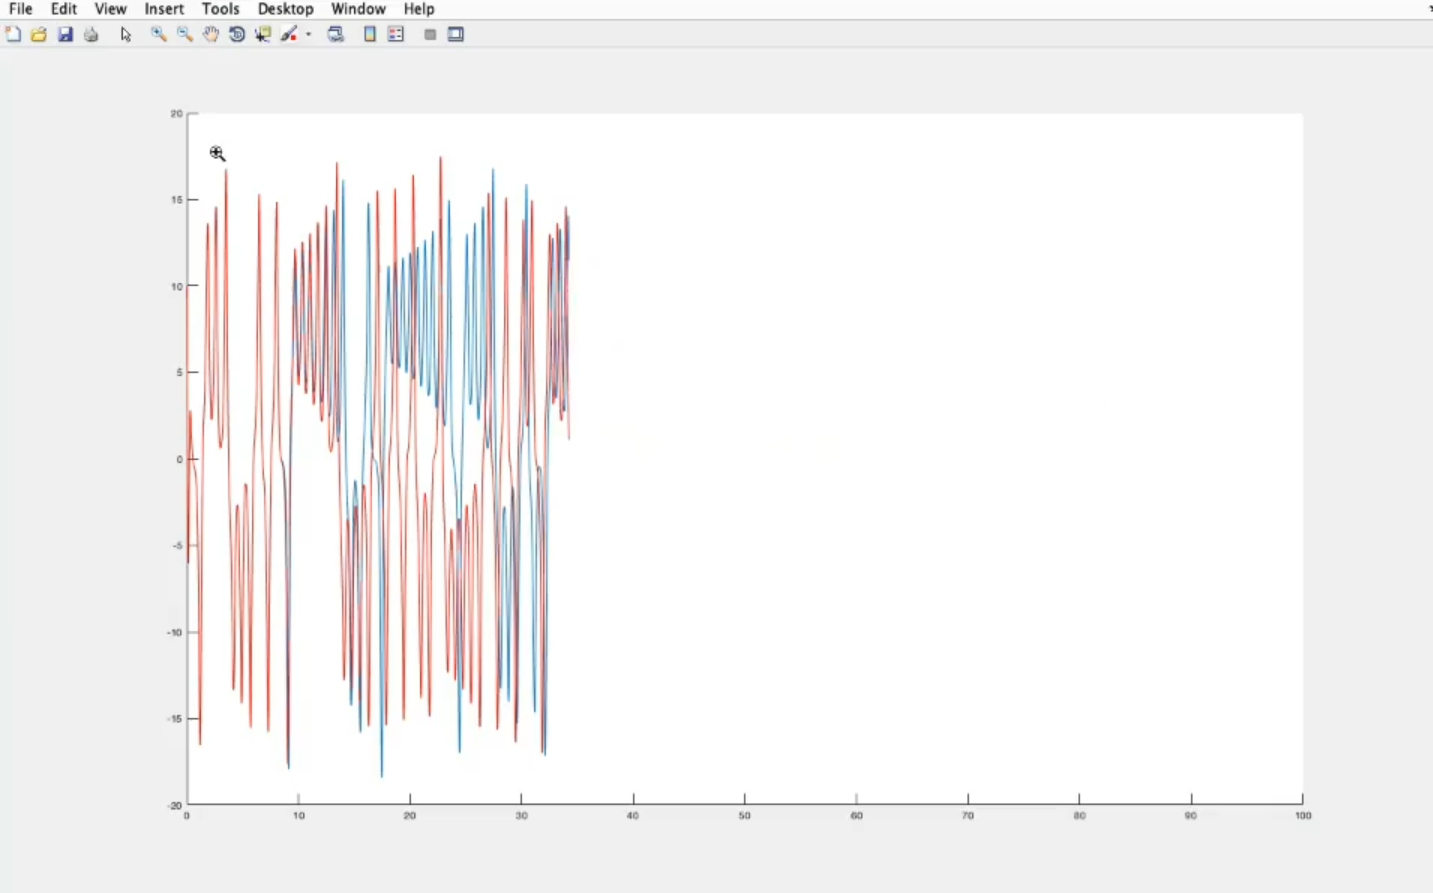Click the Open file folder icon
Screen dimensions: 1433x893
(39, 34)
